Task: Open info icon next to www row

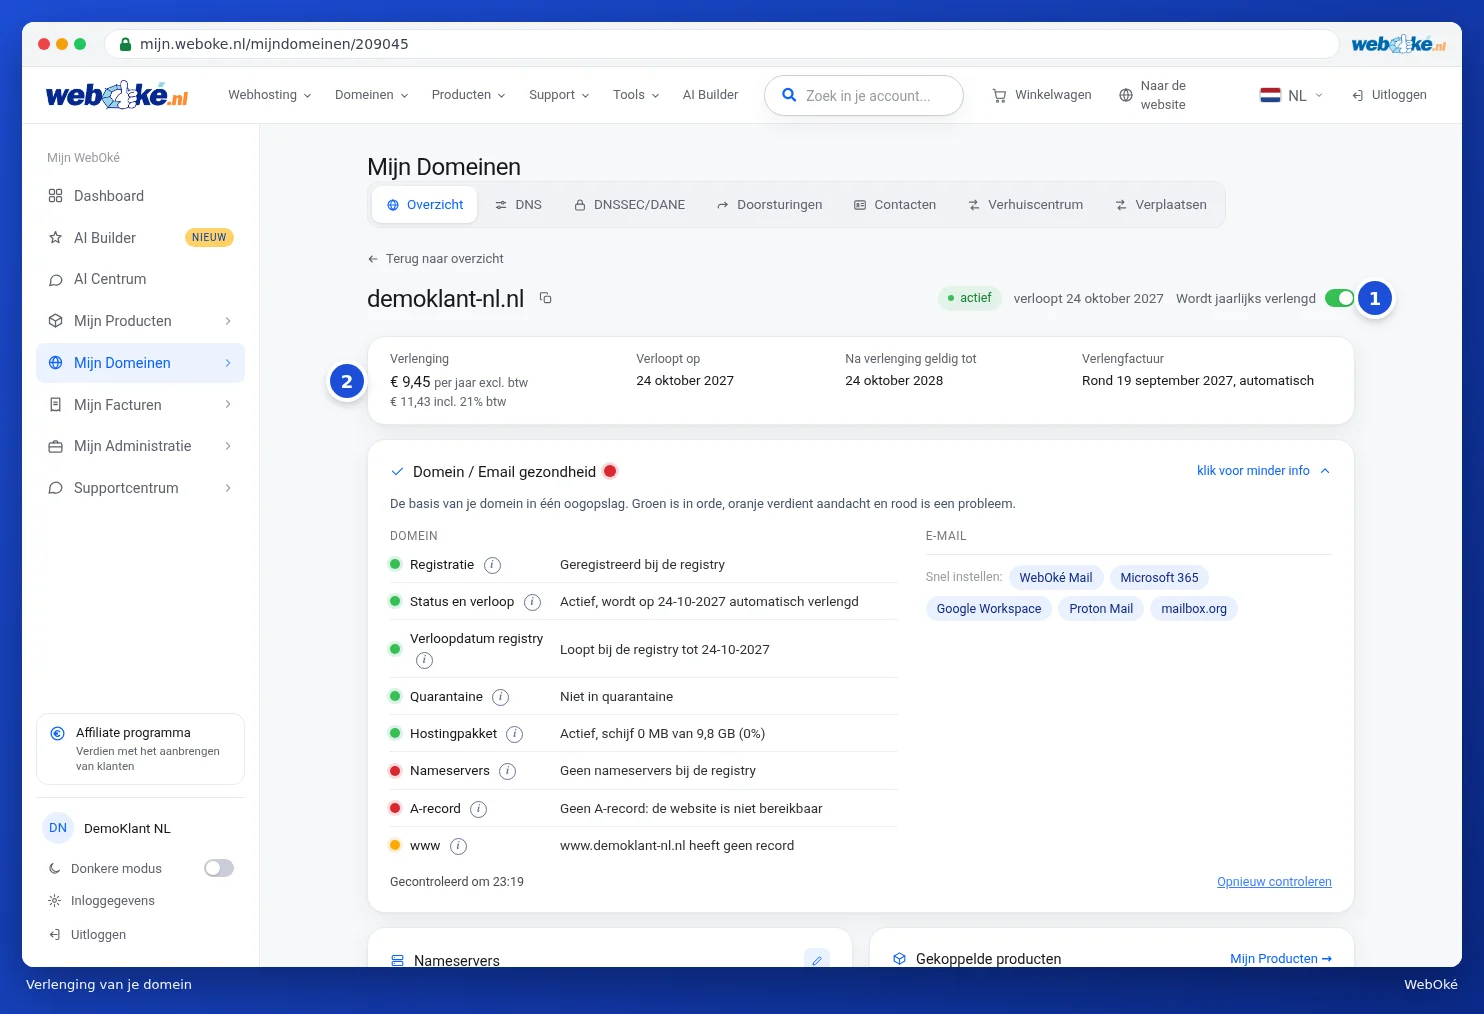Action: pyautogui.click(x=458, y=846)
